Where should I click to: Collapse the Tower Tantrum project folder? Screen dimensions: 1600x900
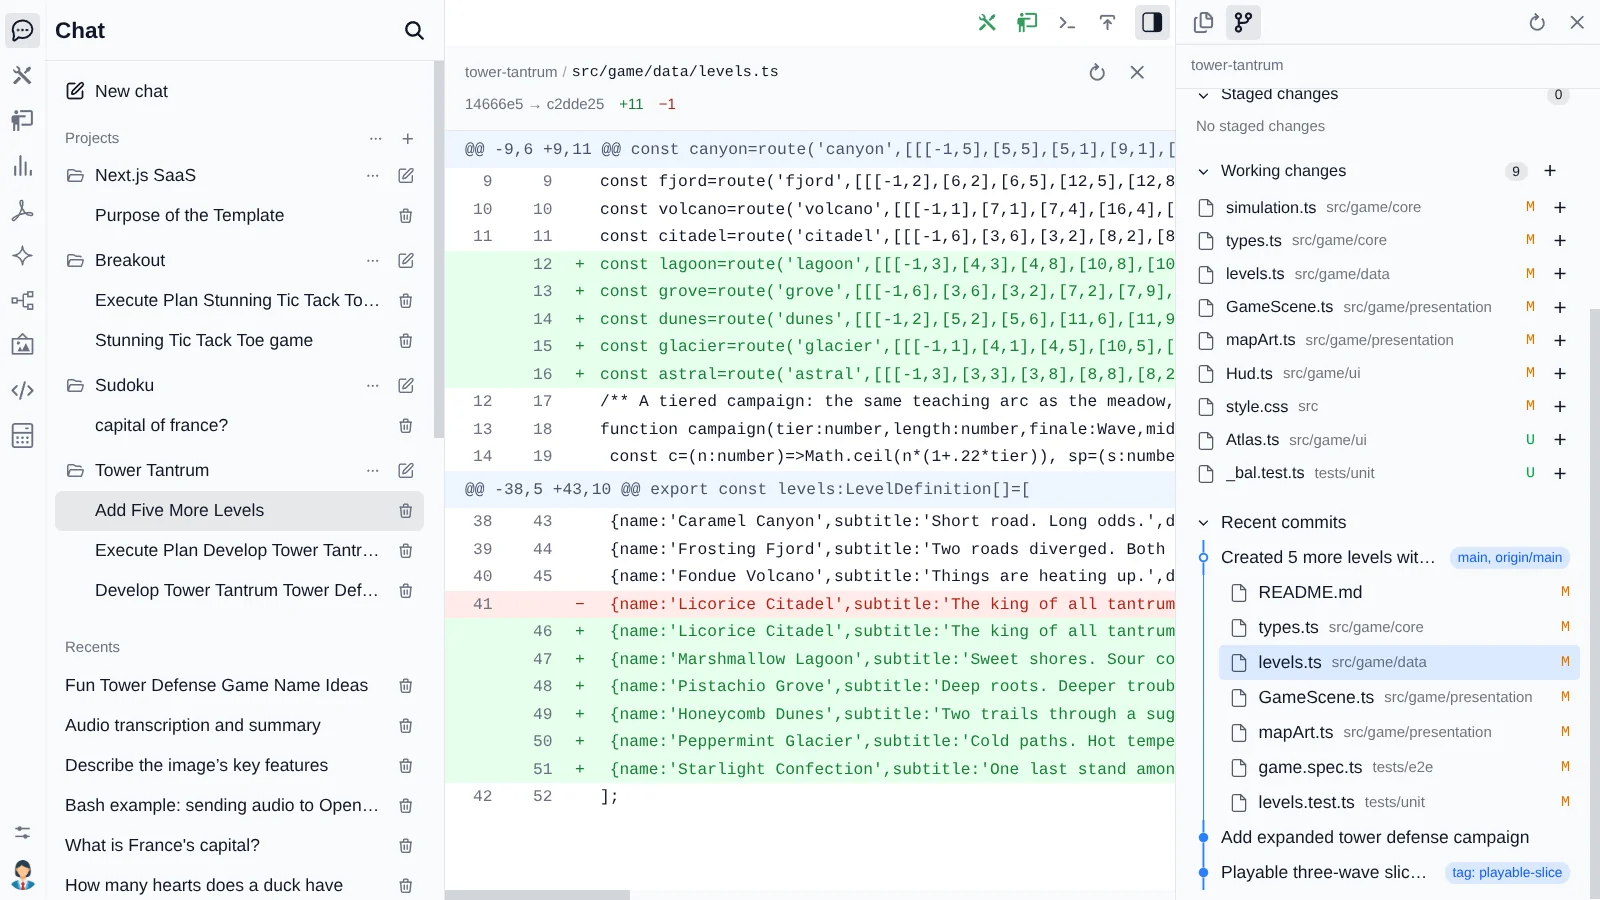(x=75, y=470)
